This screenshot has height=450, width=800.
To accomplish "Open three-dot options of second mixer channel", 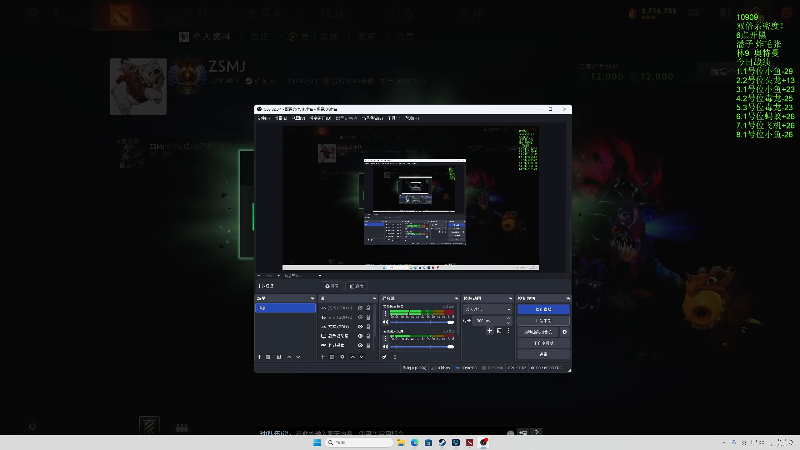I will click(x=385, y=338).
